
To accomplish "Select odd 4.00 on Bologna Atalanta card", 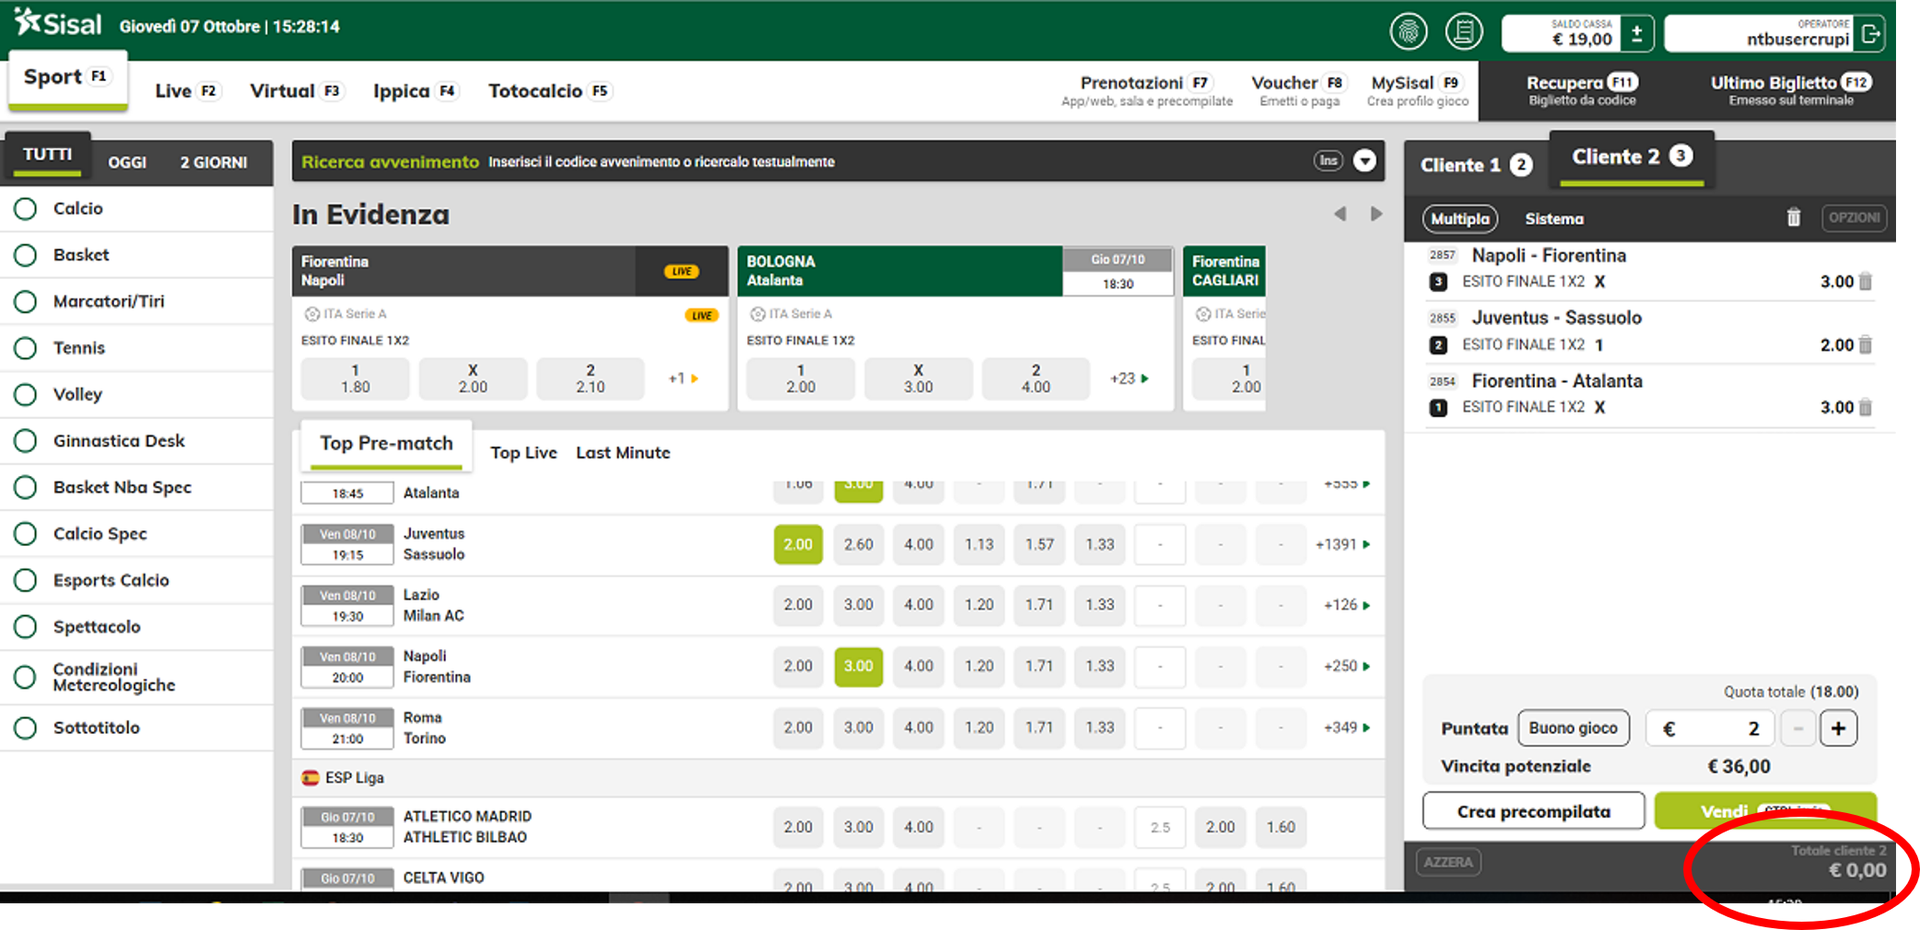I will coord(1036,379).
